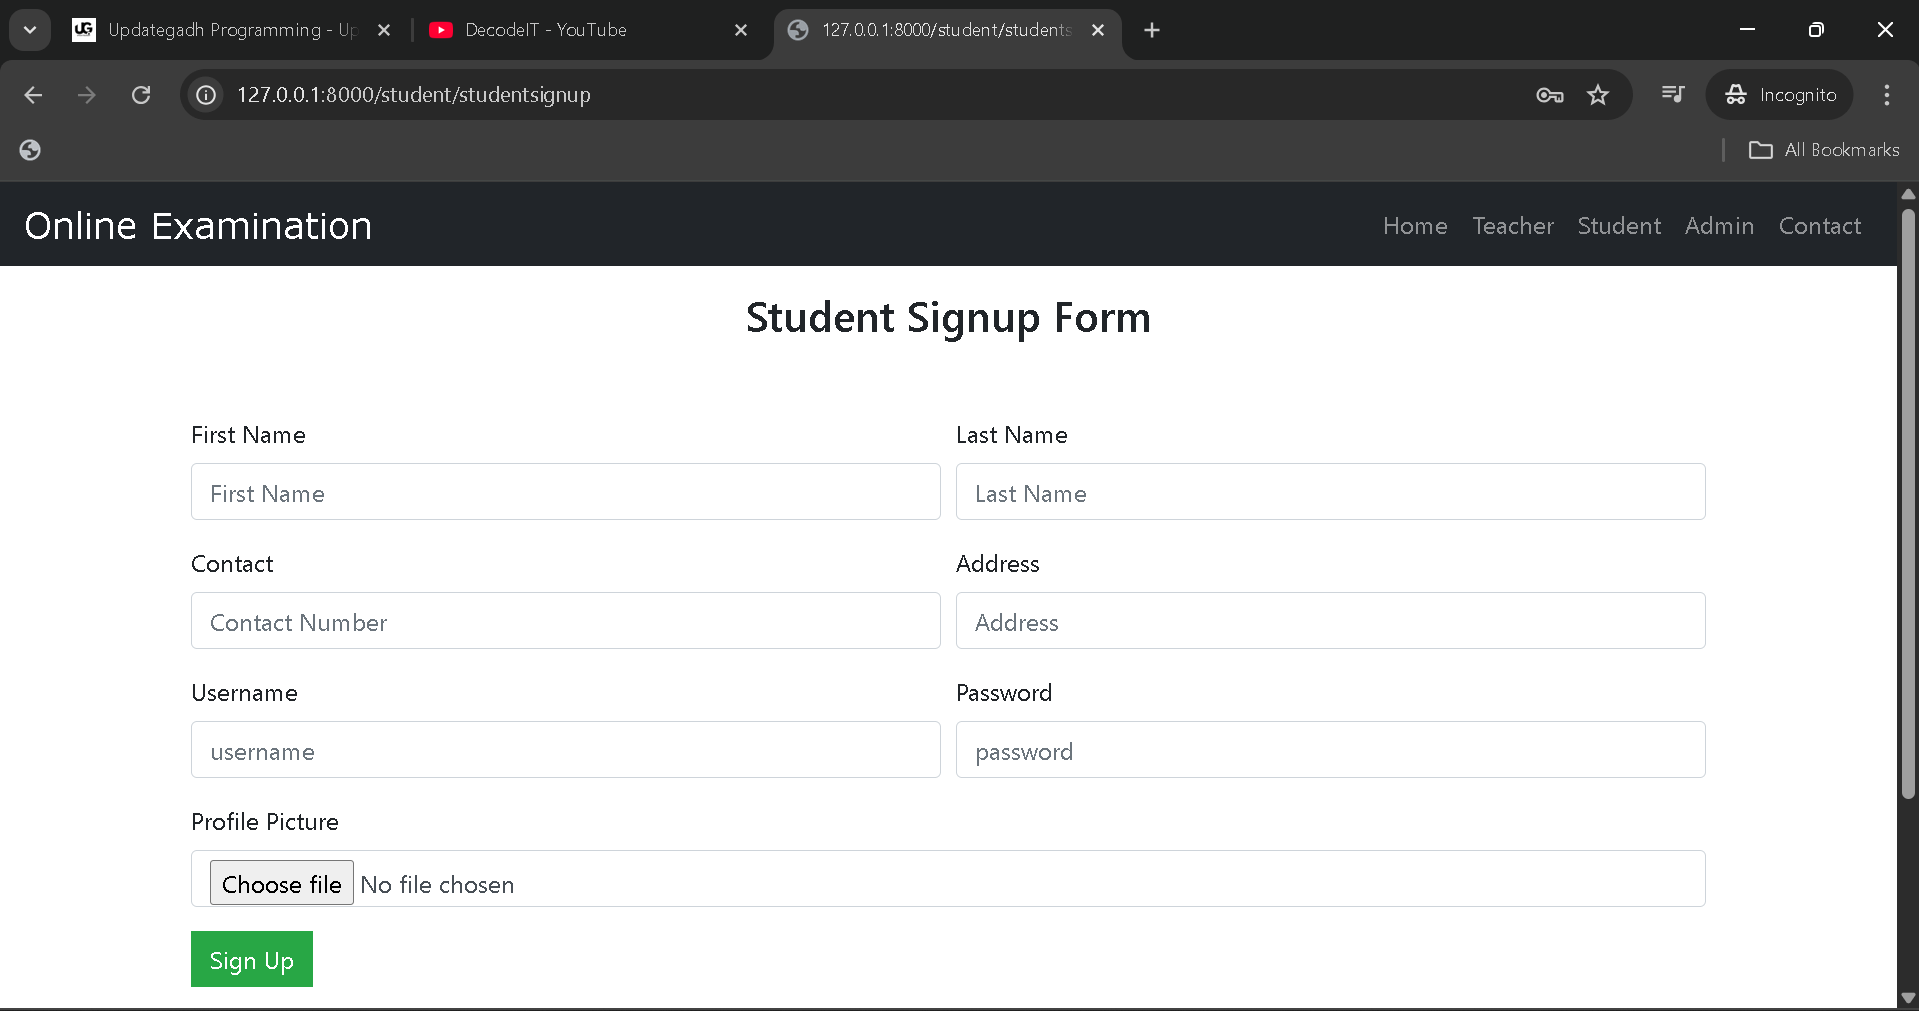The image size is (1919, 1011).
Task: Open the tab search chevron
Action: (29, 29)
